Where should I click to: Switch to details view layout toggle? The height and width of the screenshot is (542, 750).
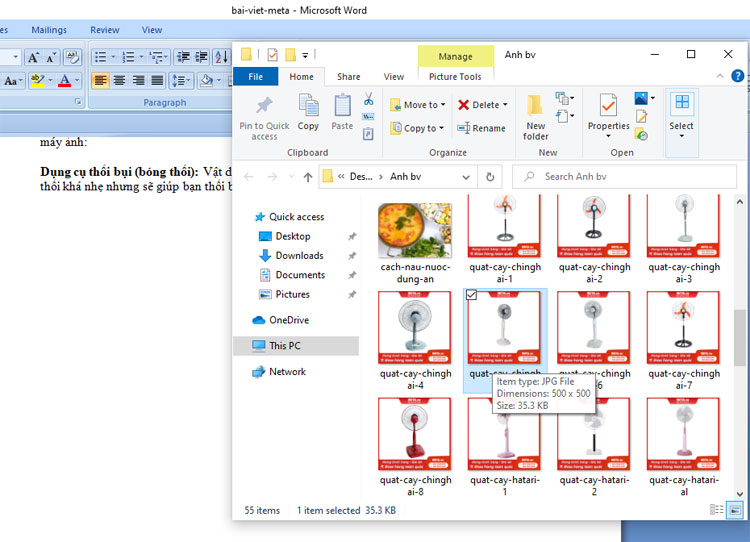point(716,510)
